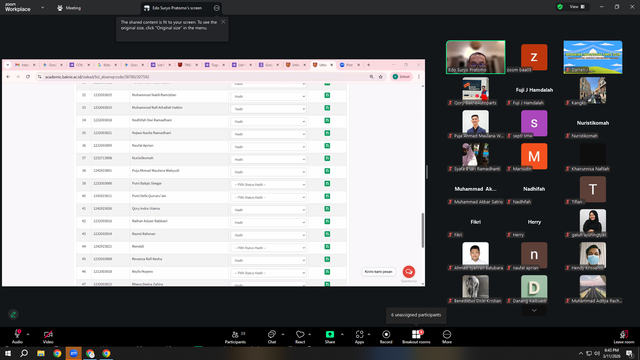The image size is (640, 360).
Task: Click student name 'Nurlatikomah' in table
Action: tap(142, 158)
